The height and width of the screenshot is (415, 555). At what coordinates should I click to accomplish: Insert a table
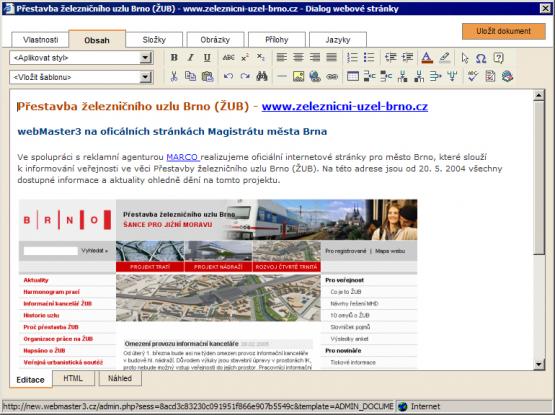[353, 76]
